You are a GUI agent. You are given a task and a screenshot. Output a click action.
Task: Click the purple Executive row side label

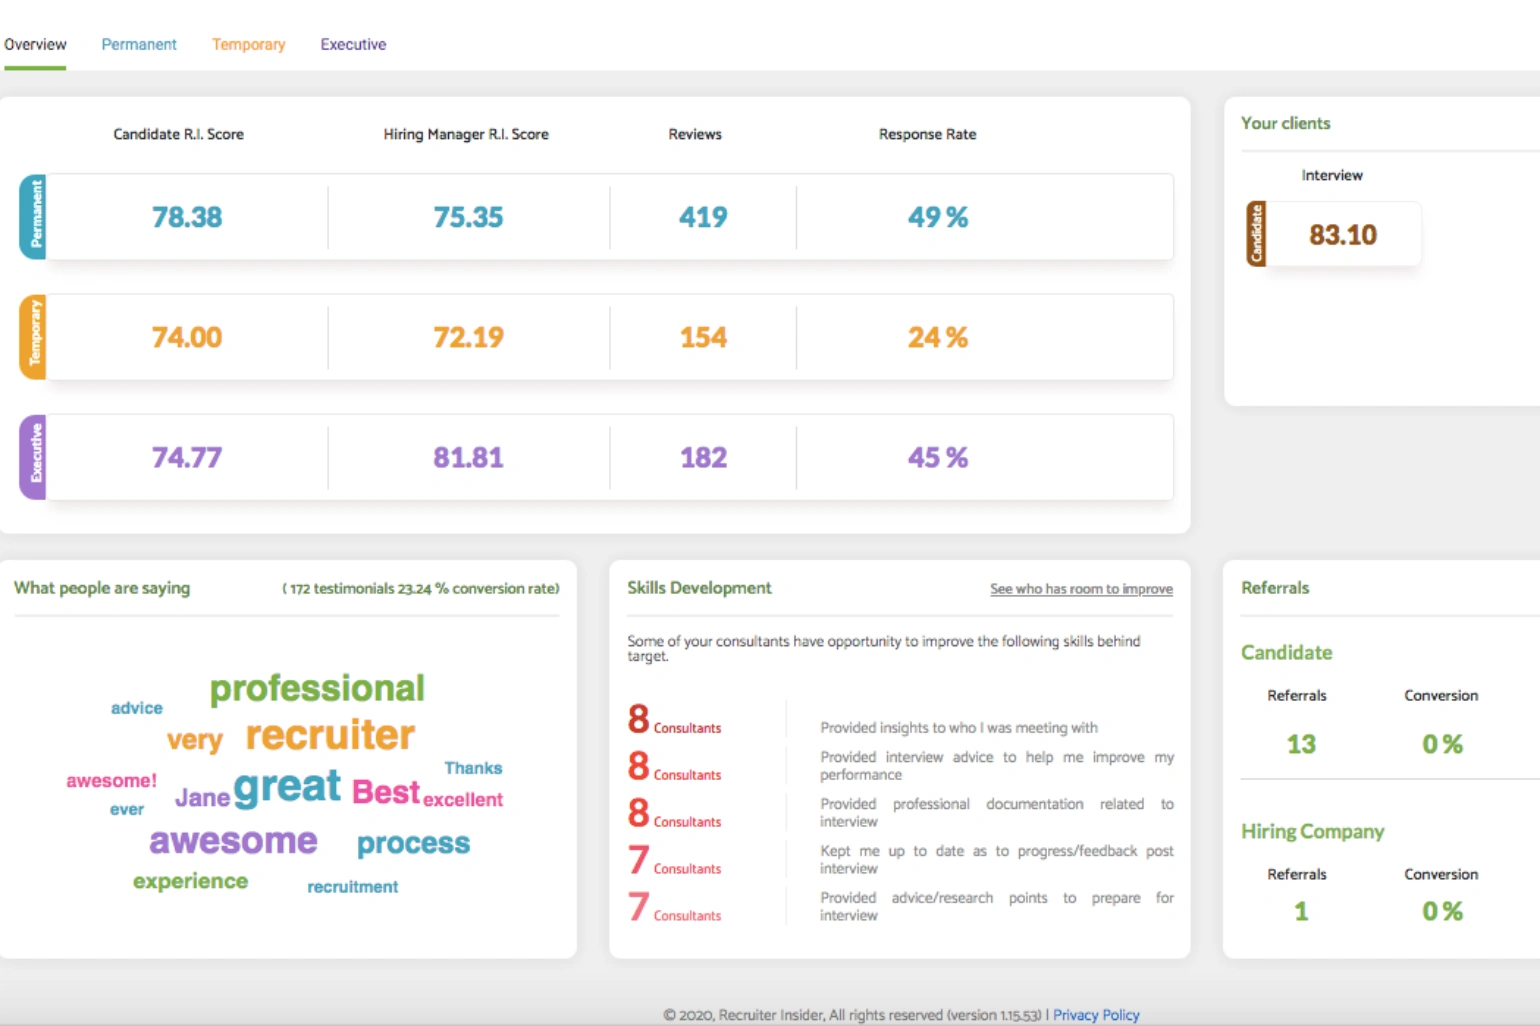(34, 457)
